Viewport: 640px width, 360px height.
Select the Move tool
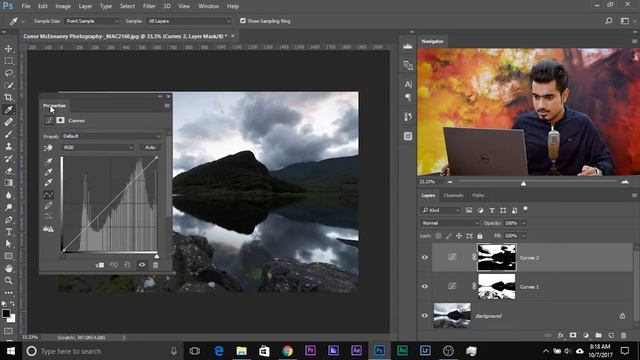(x=9, y=49)
